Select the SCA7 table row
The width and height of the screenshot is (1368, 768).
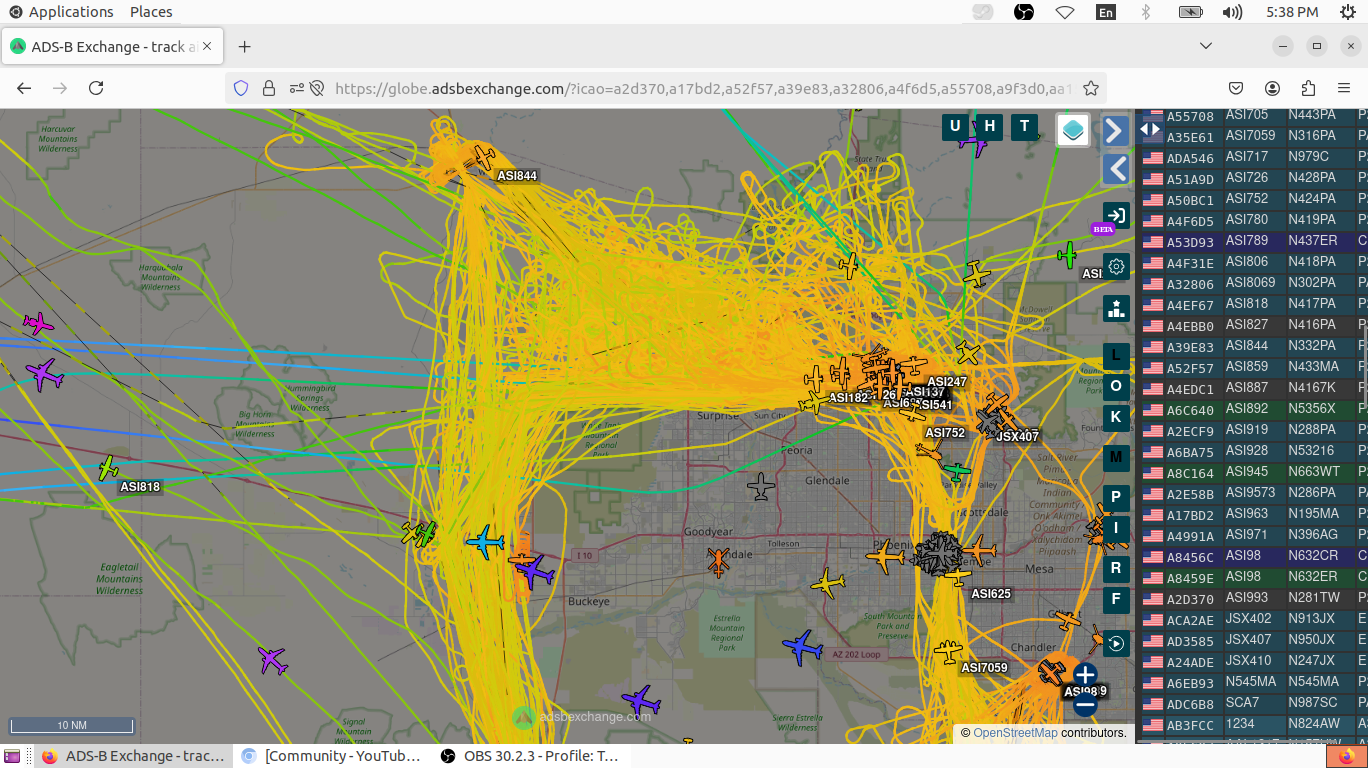pyautogui.click(x=1253, y=703)
